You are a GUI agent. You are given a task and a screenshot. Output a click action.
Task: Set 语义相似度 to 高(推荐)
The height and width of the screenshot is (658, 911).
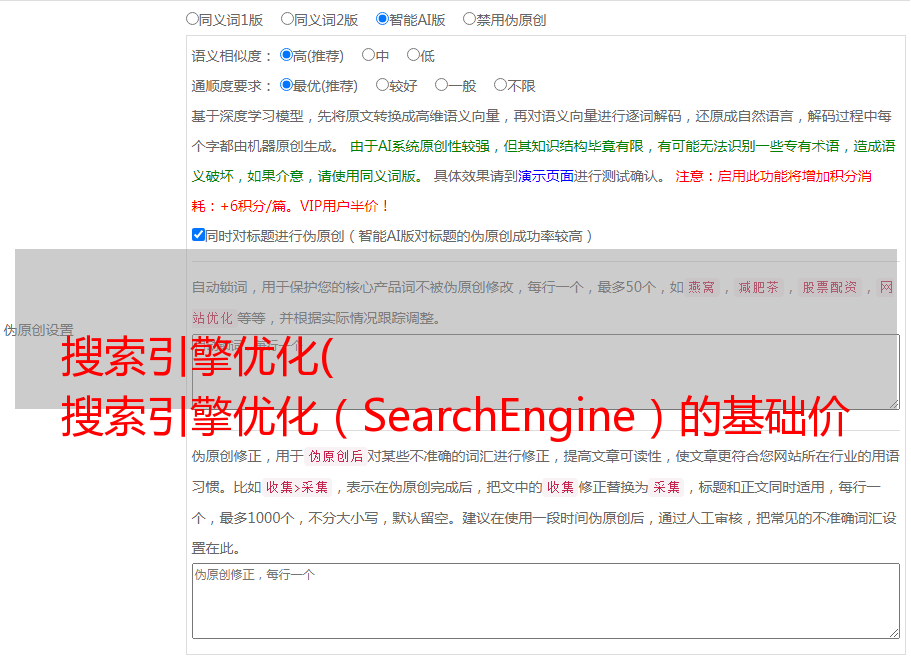[287, 56]
